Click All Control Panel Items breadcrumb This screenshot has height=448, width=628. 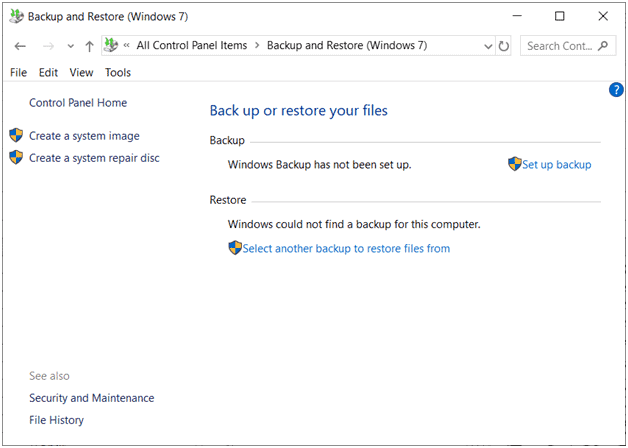[x=192, y=45]
